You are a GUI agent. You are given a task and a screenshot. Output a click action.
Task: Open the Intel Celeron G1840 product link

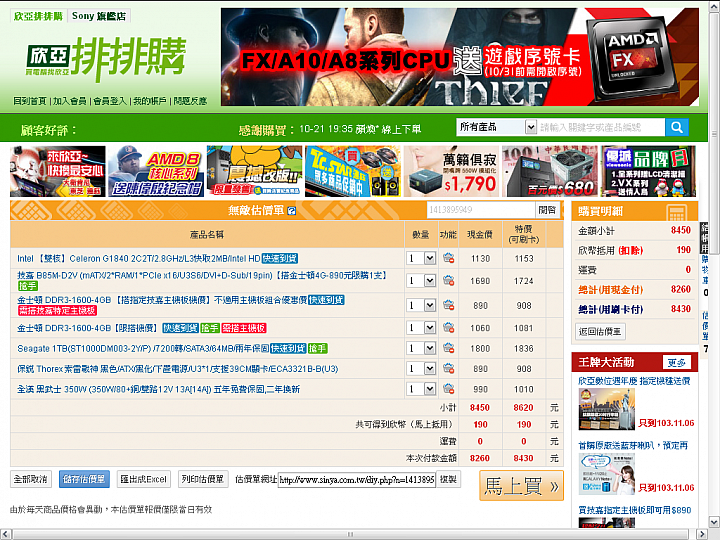pos(139,259)
